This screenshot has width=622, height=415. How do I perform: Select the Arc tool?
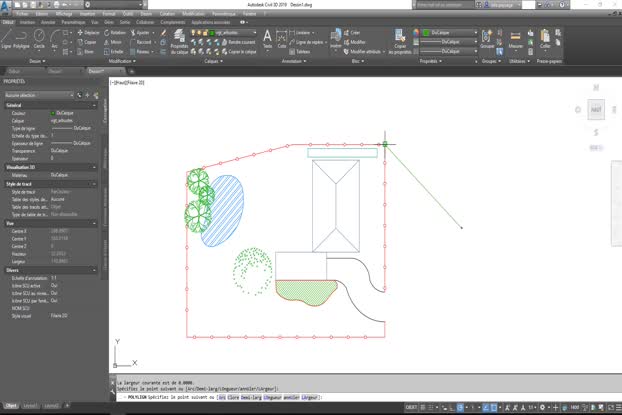click(55, 38)
